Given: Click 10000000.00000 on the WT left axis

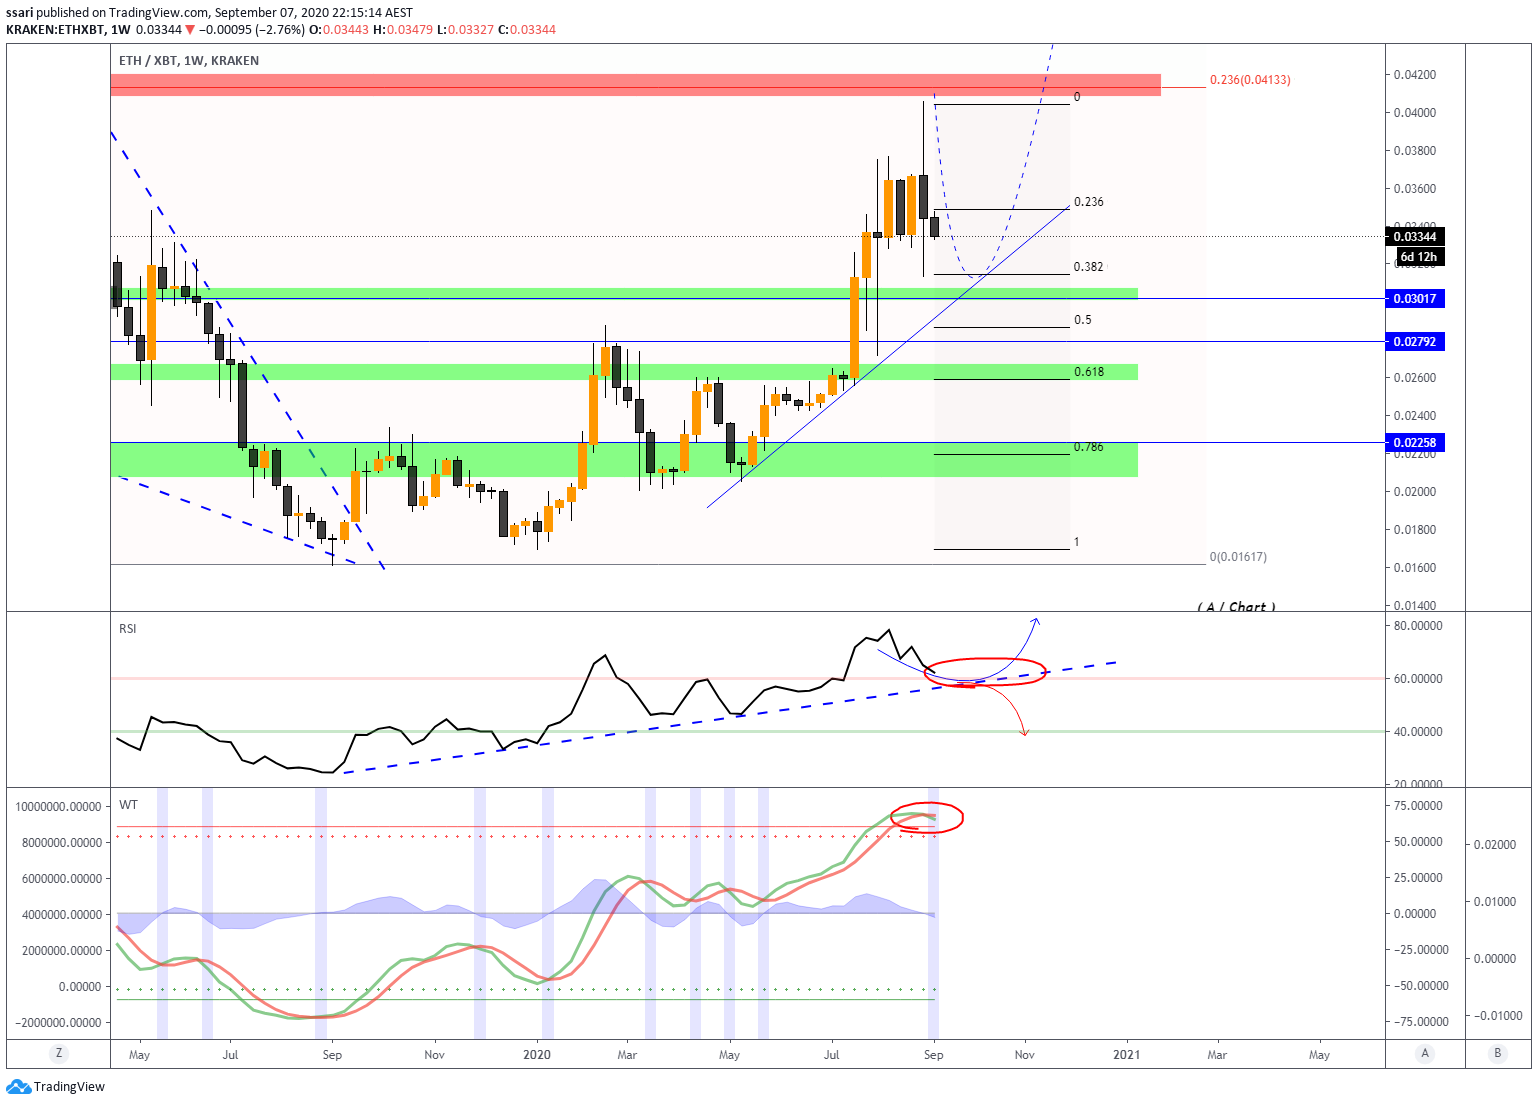Looking at the screenshot, I should (x=59, y=807).
